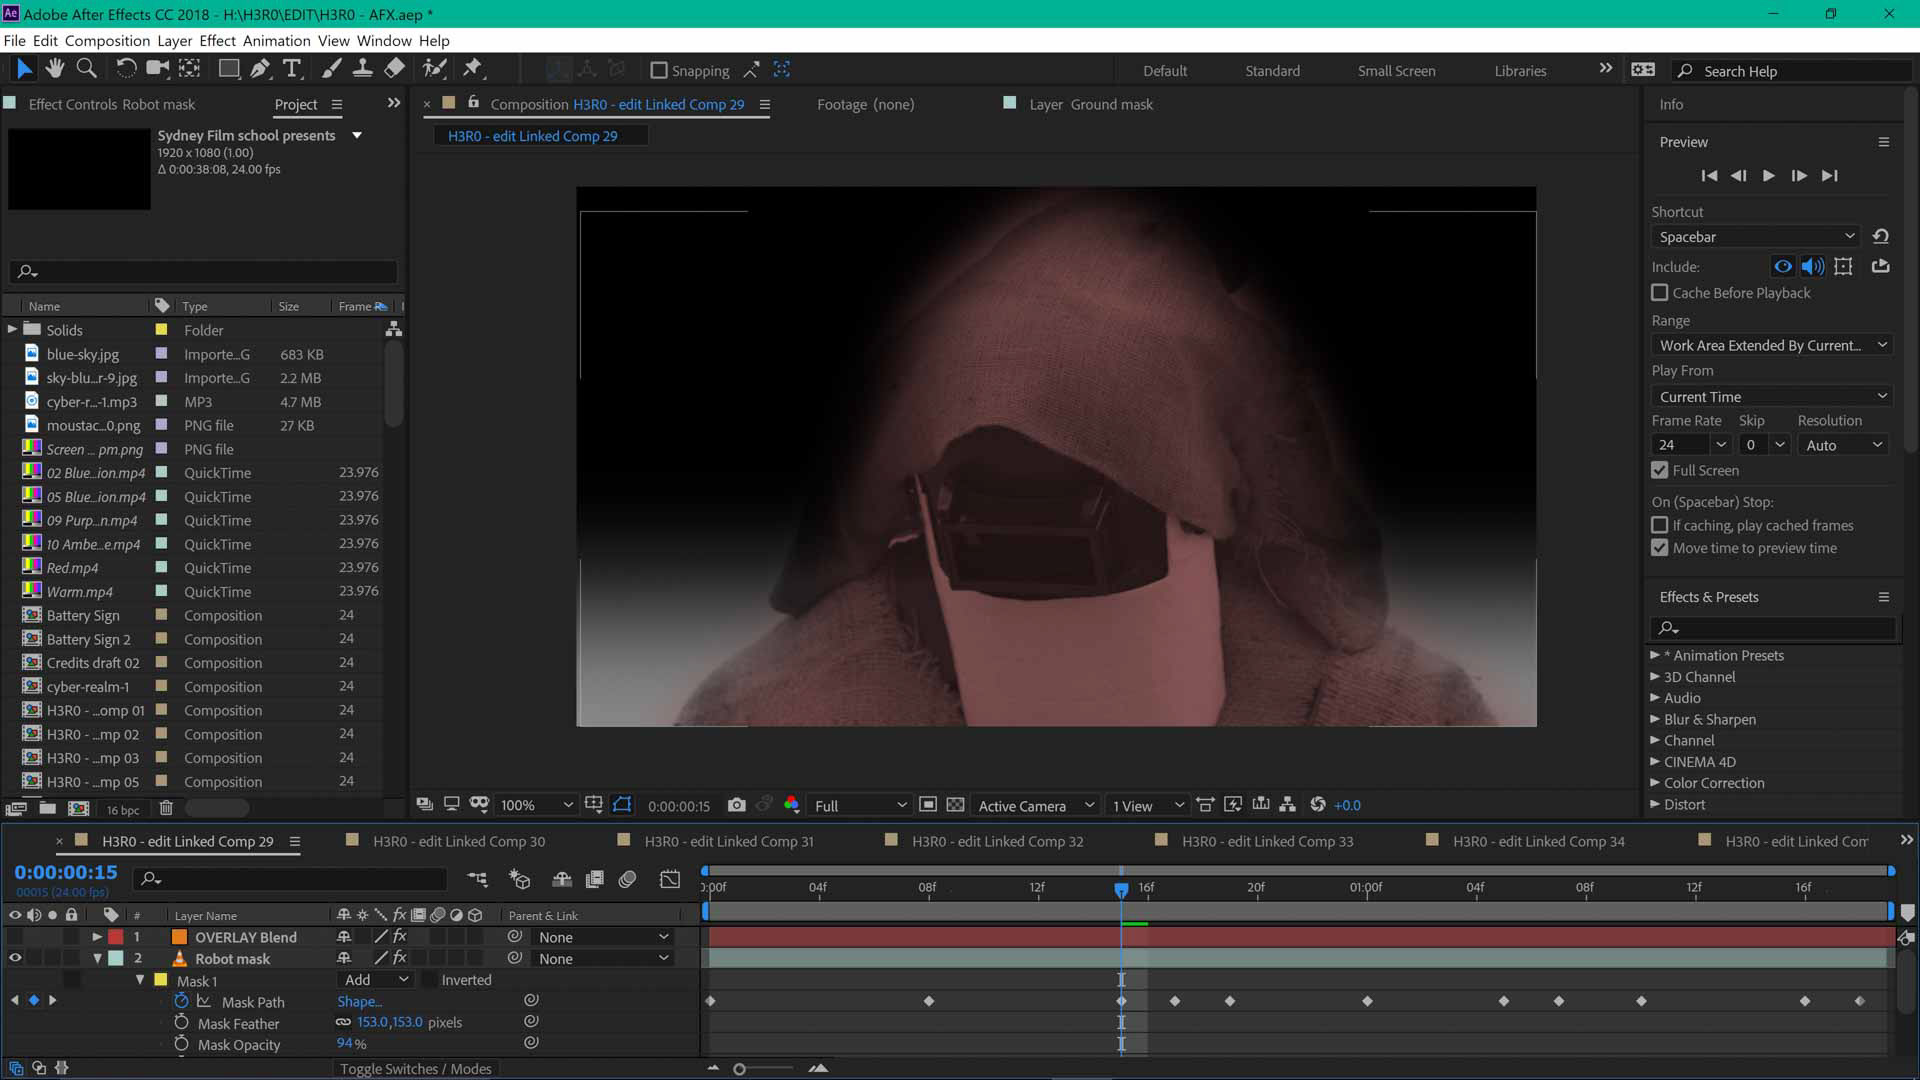Uncheck Move time to preview time

pyautogui.click(x=1660, y=548)
